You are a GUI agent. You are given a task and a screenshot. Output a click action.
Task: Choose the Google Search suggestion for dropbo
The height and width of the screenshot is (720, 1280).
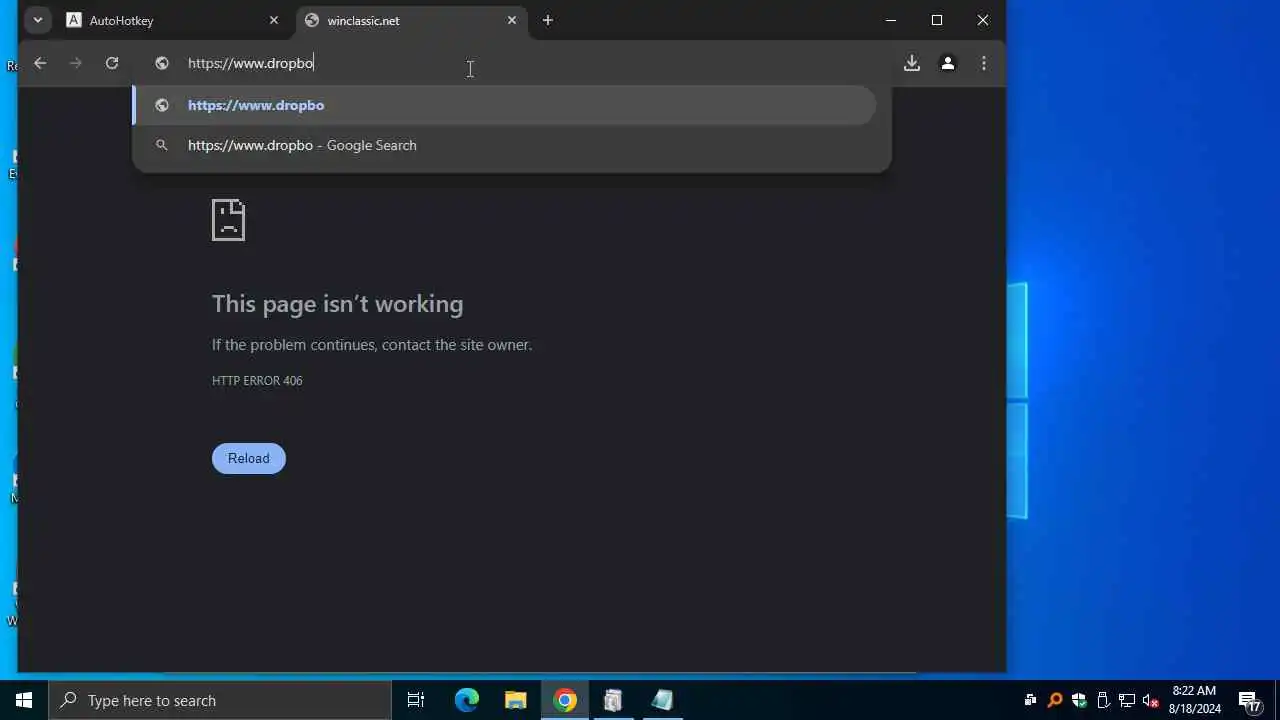click(505, 145)
